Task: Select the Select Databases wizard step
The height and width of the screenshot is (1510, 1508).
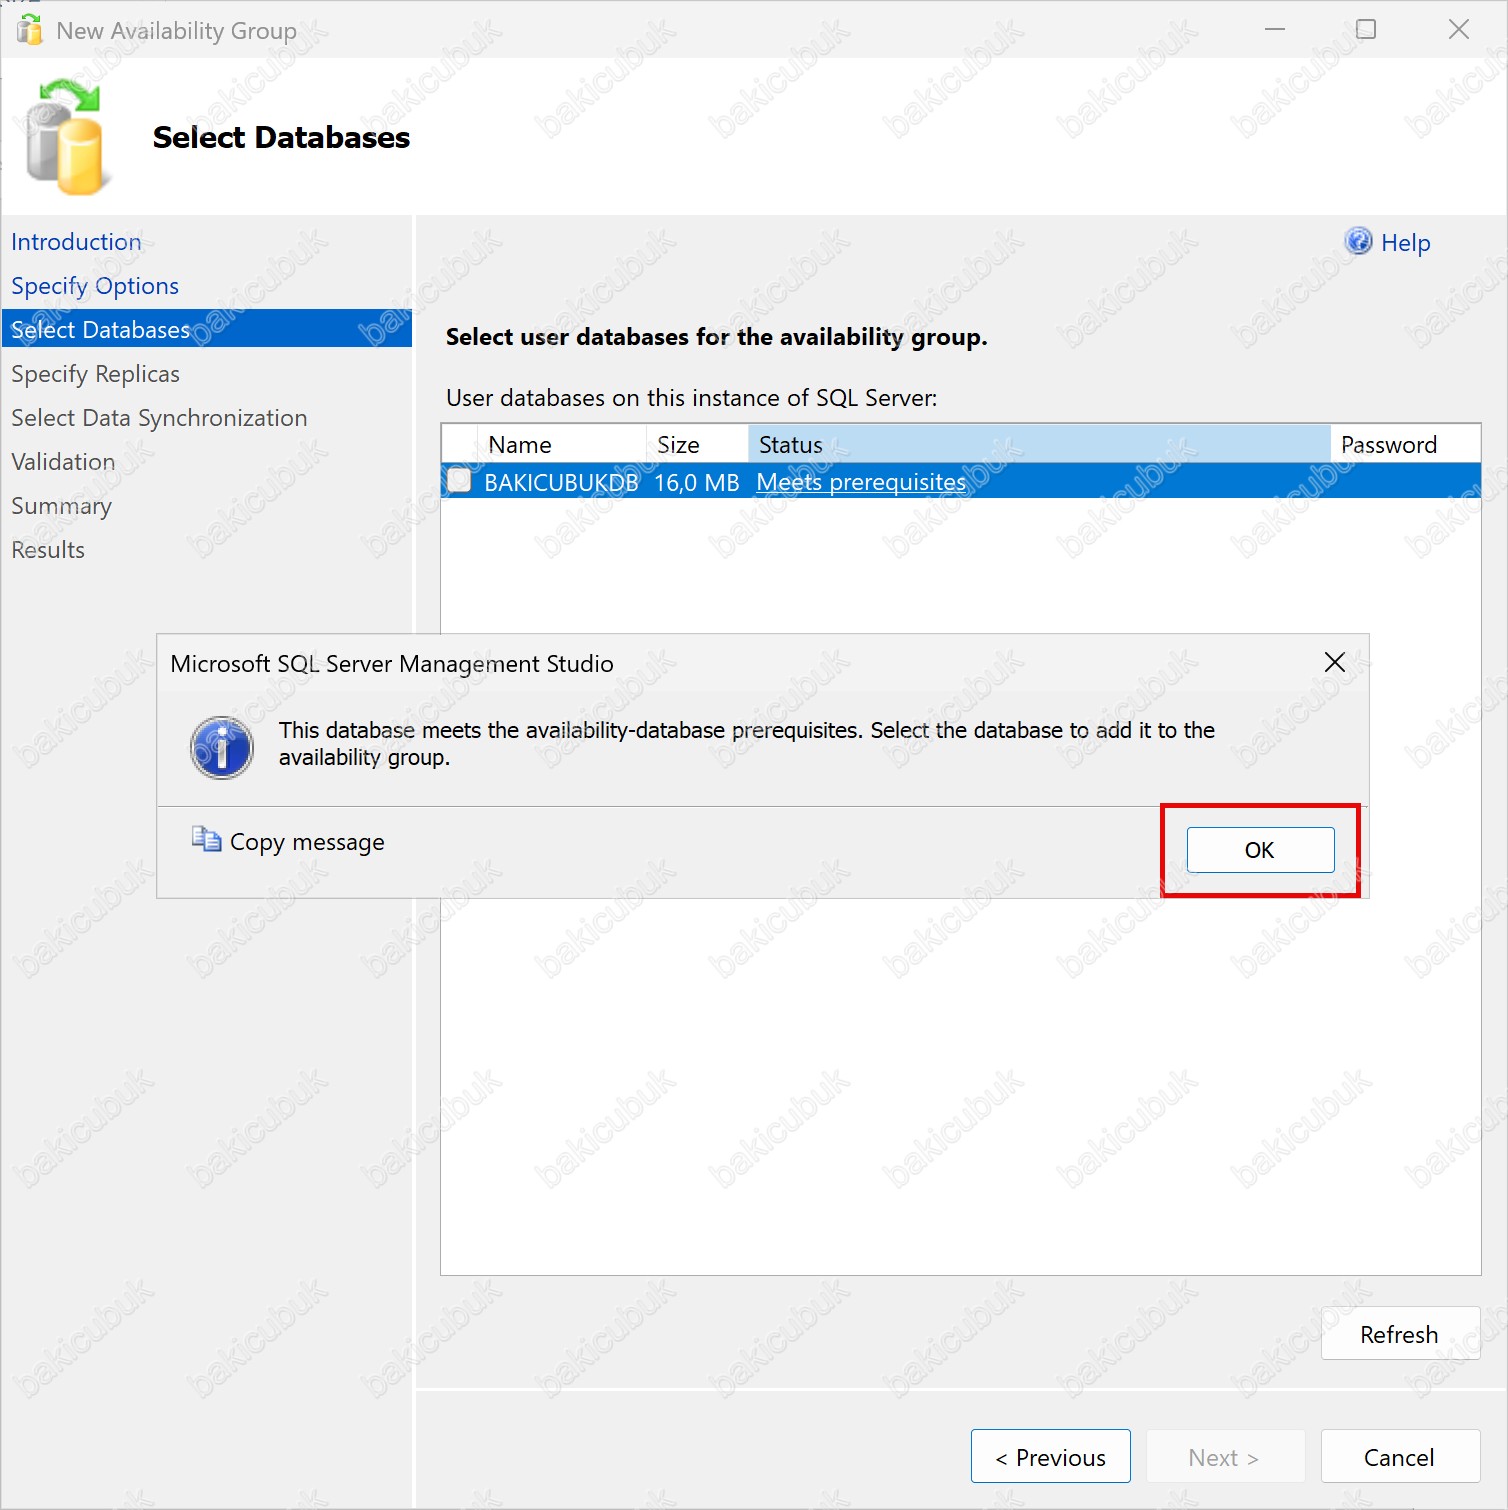Action: click(100, 330)
